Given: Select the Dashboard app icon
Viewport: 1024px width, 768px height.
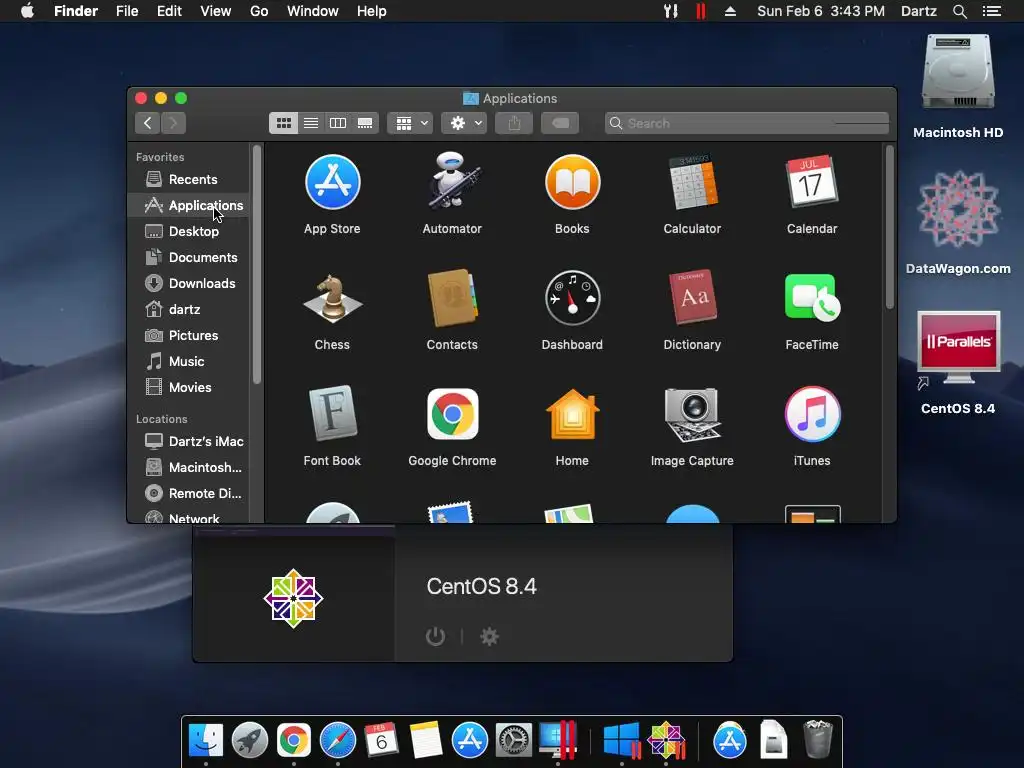Looking at the screenshot, I should click(572, 298).
